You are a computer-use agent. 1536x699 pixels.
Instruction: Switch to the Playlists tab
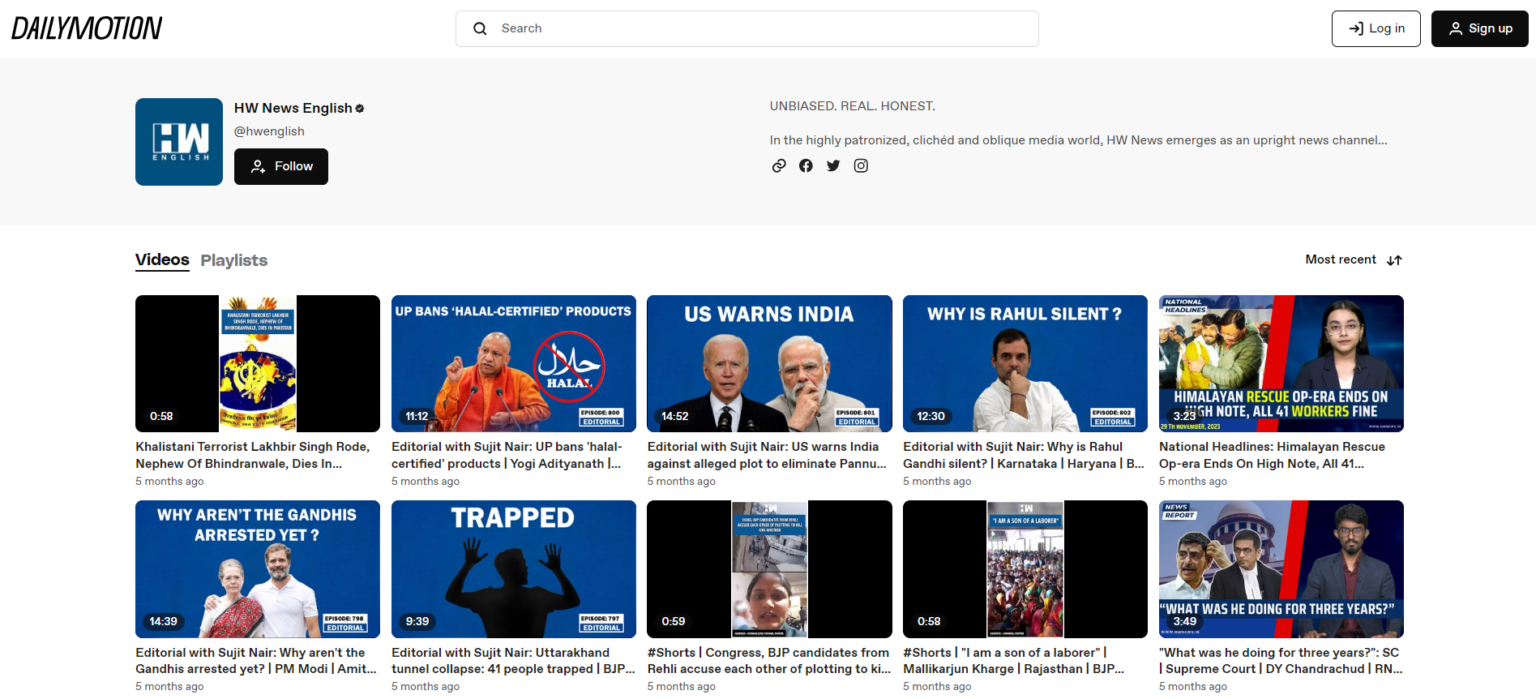234,260
